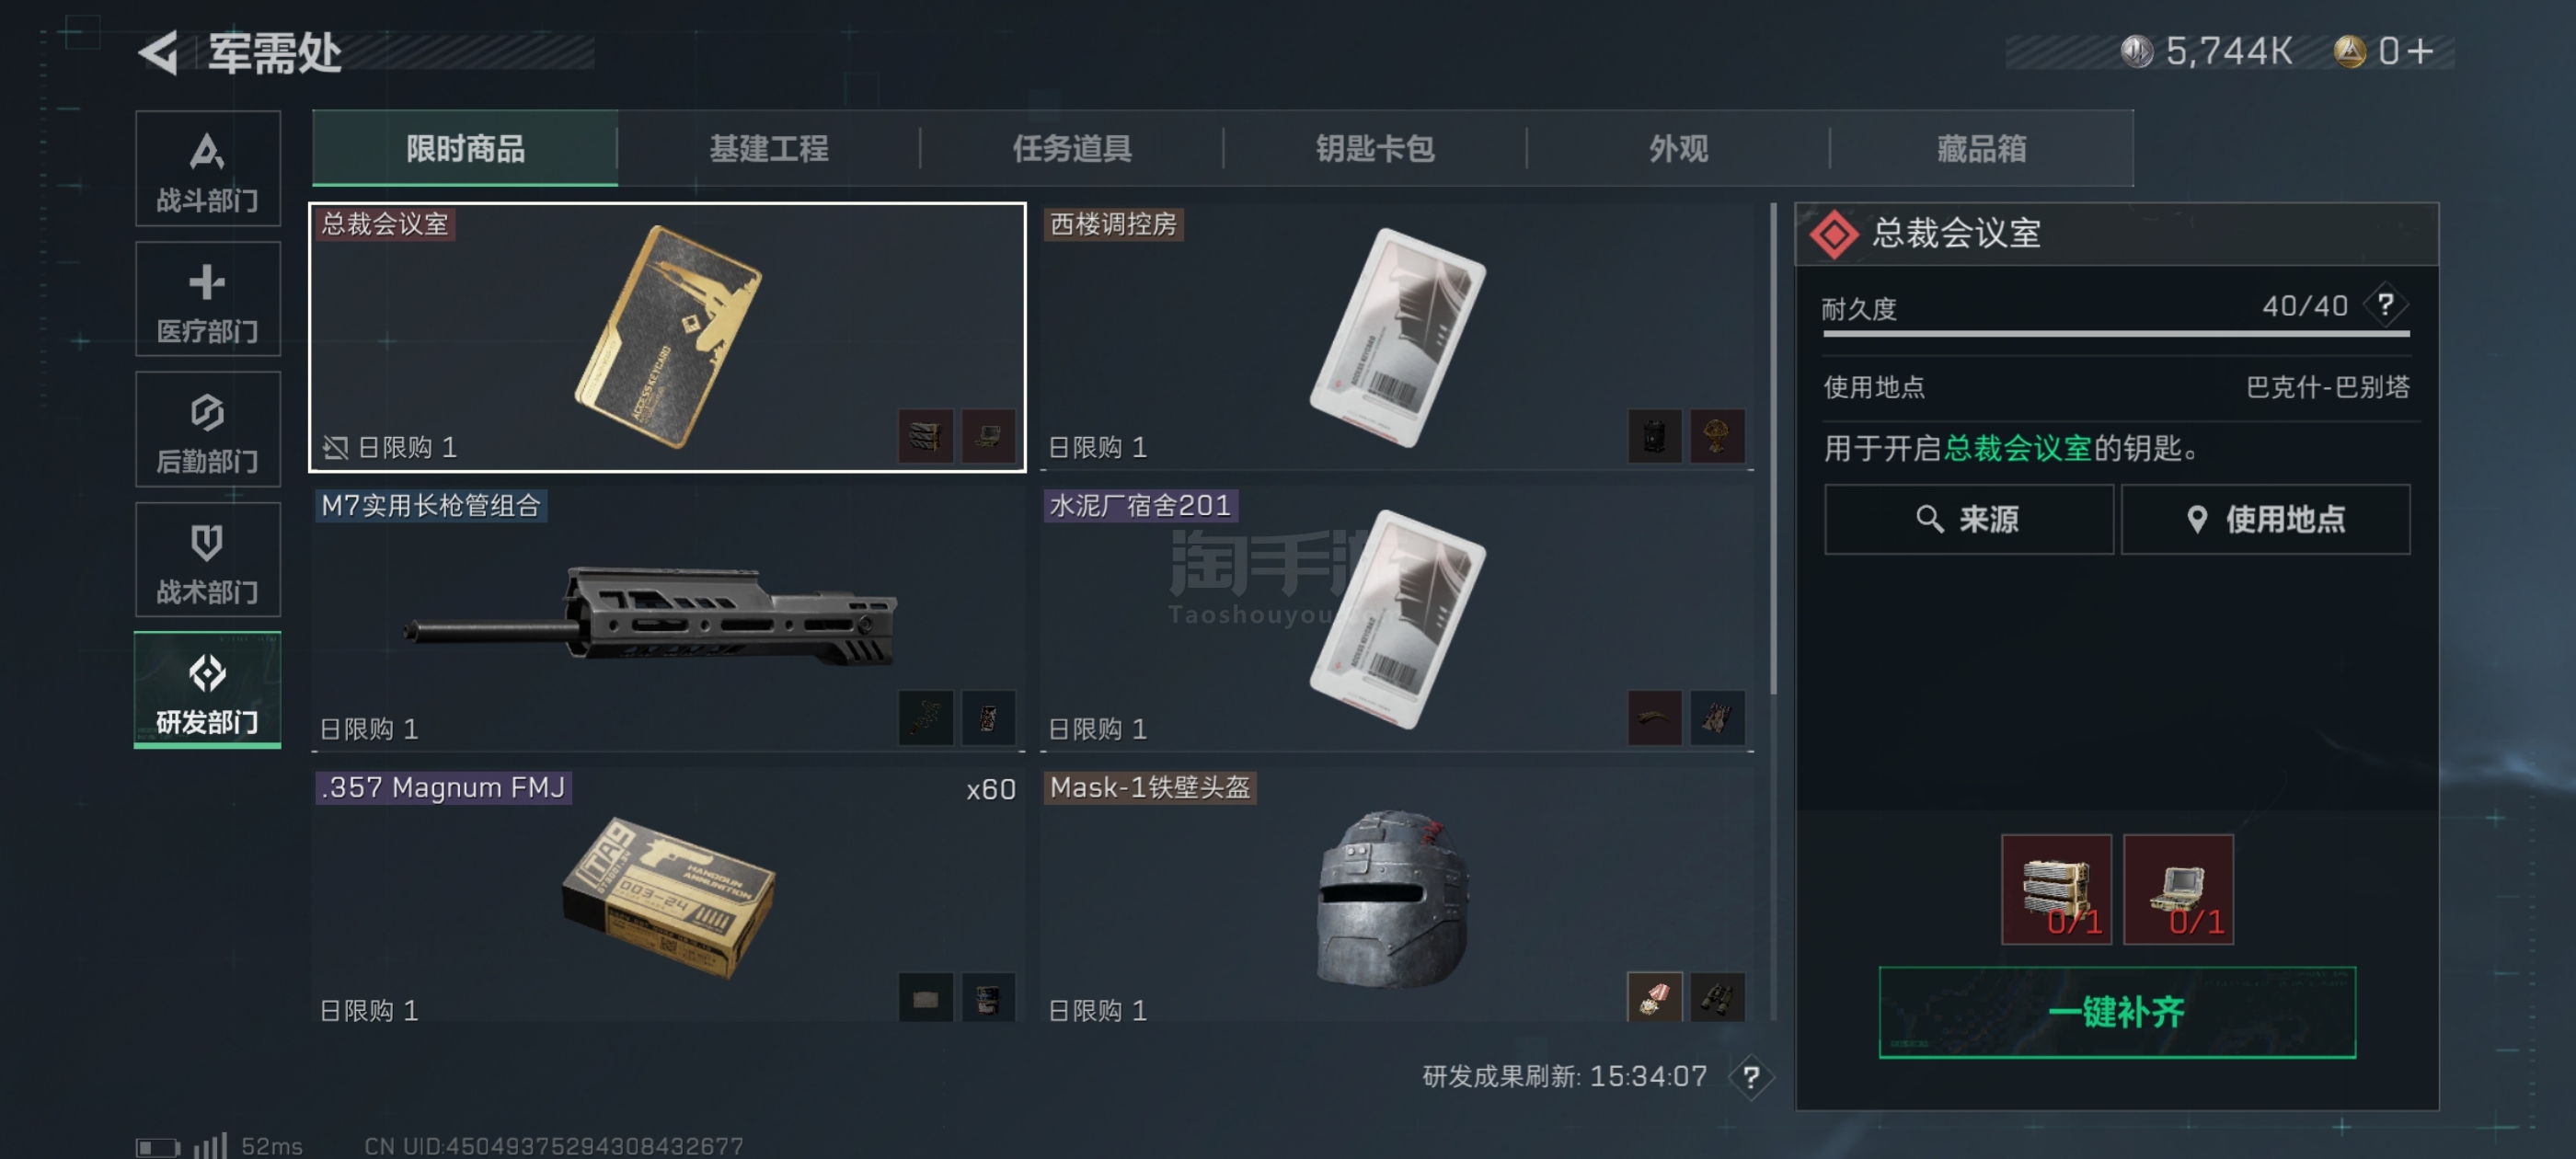Select the 西楼调控房 keycard item
This screenshot has width=2576, height=1159.
(x=1397, y=337)
